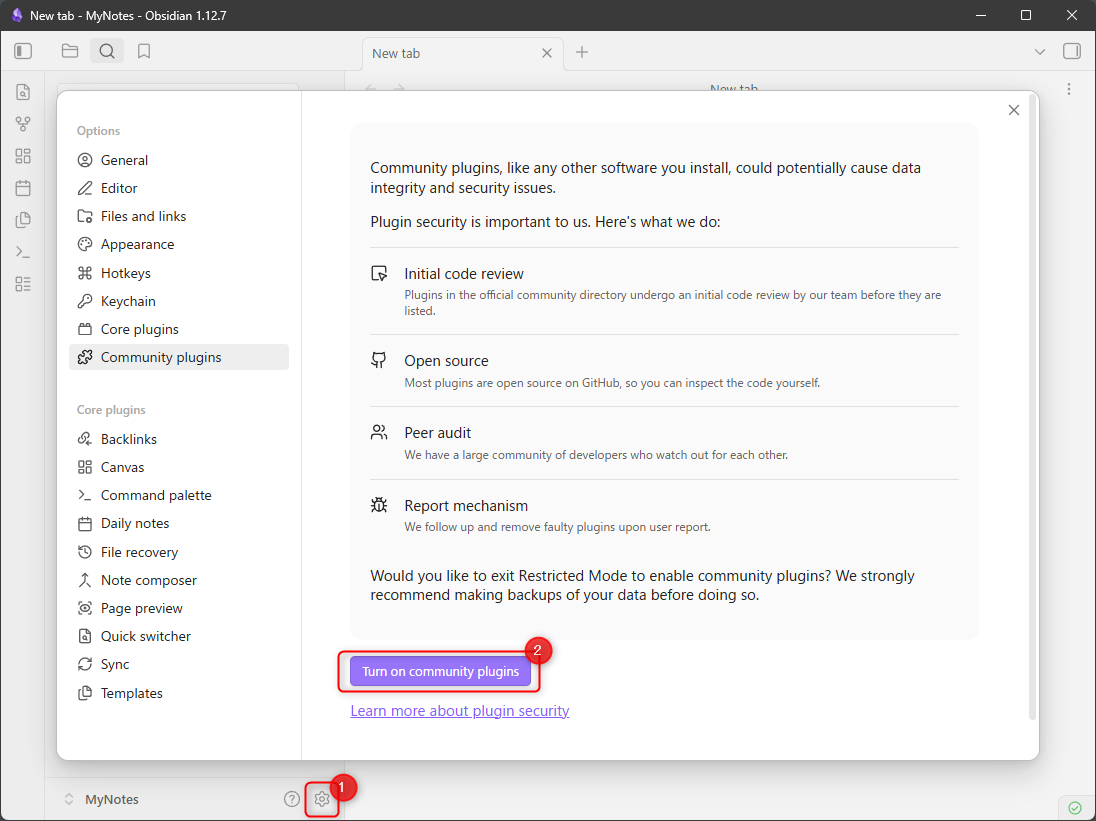Viewport: 1096px width, 821px height.
Task: Toggle the right sidebar icon
Action: (x=1072, y=51)
